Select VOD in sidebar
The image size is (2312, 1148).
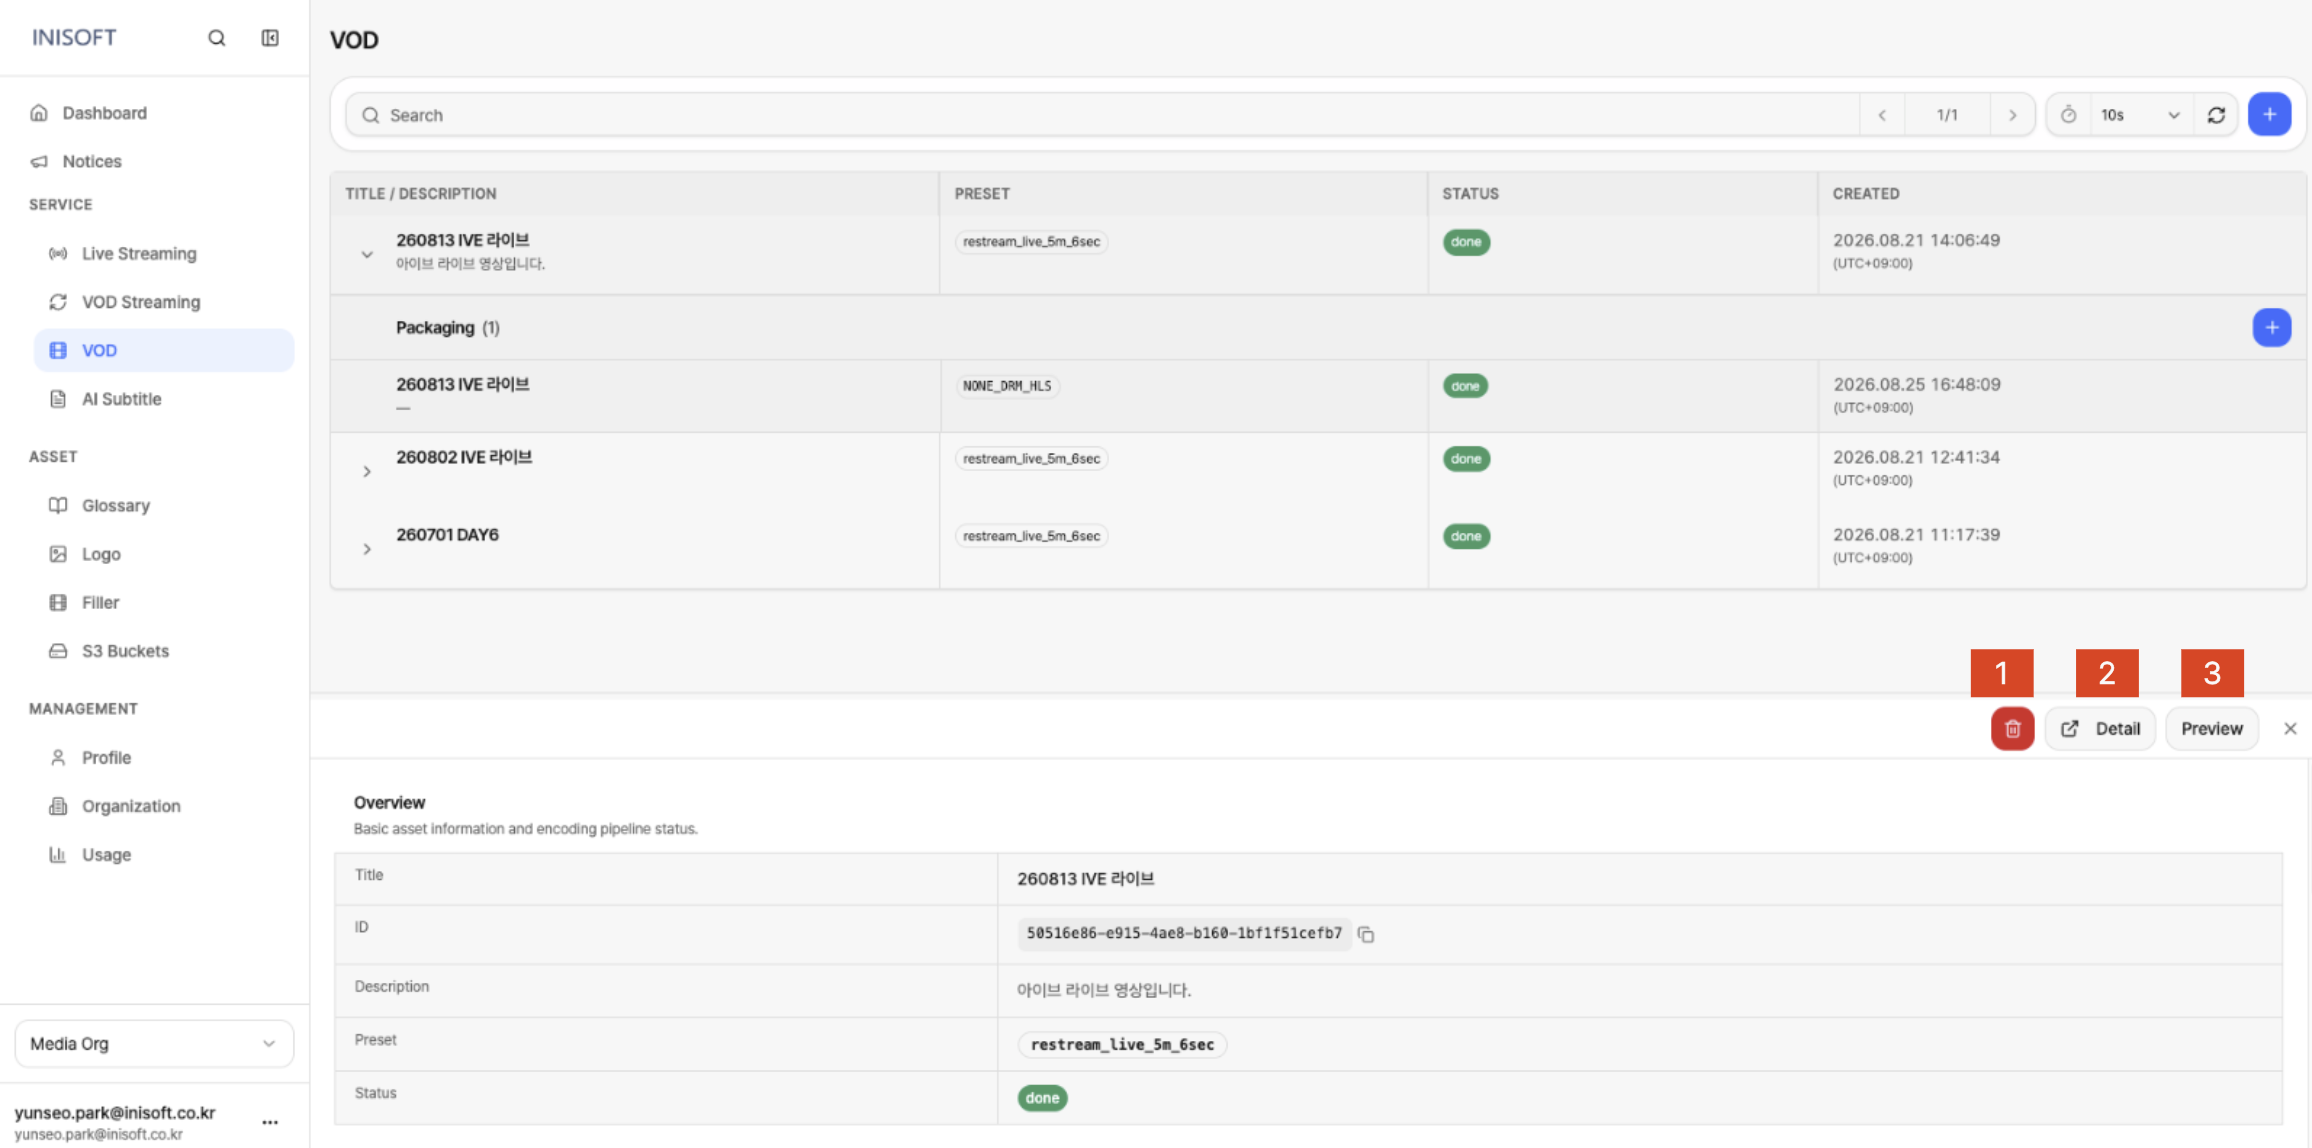click(165, 350)
